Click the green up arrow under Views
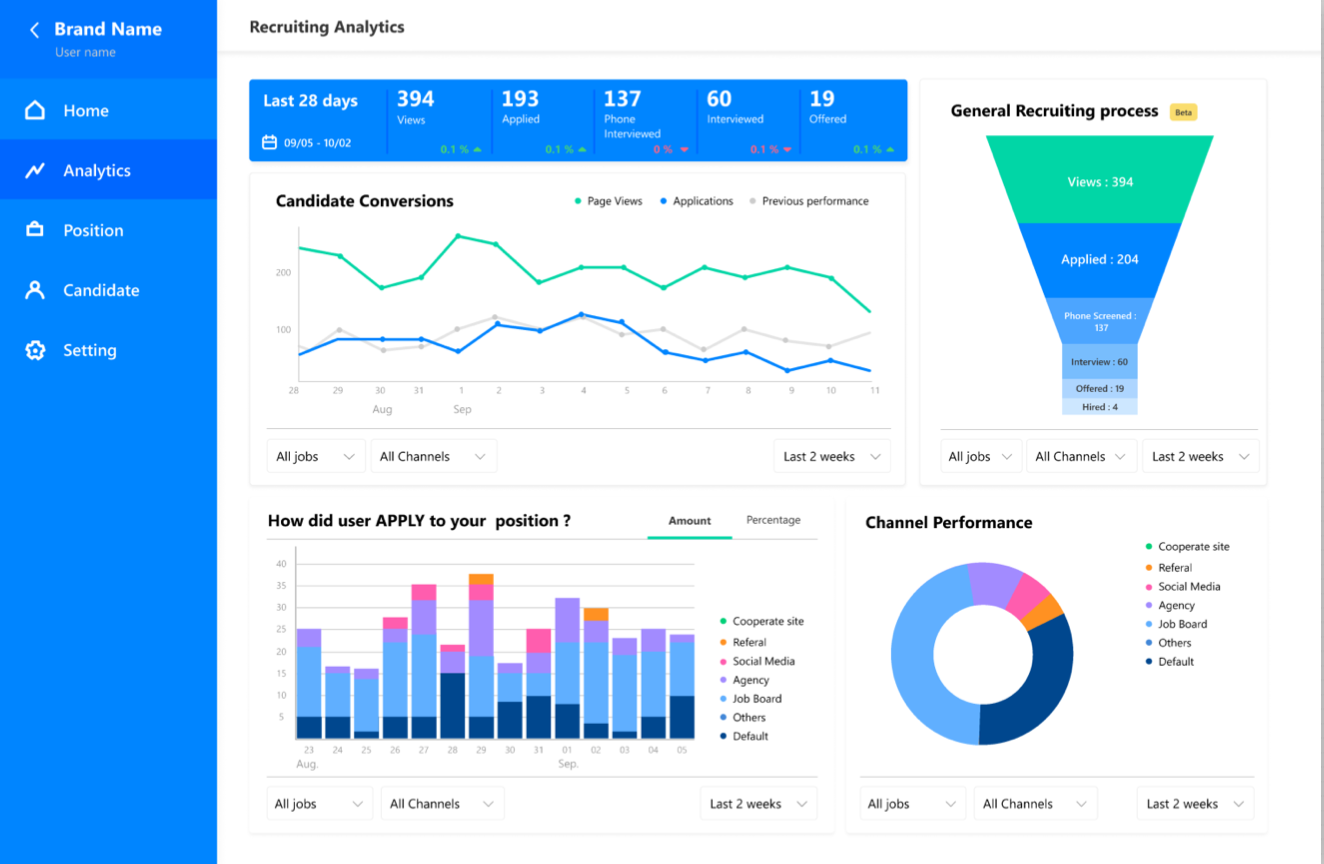Screen dimensions: 1324x864 (477, 149)
